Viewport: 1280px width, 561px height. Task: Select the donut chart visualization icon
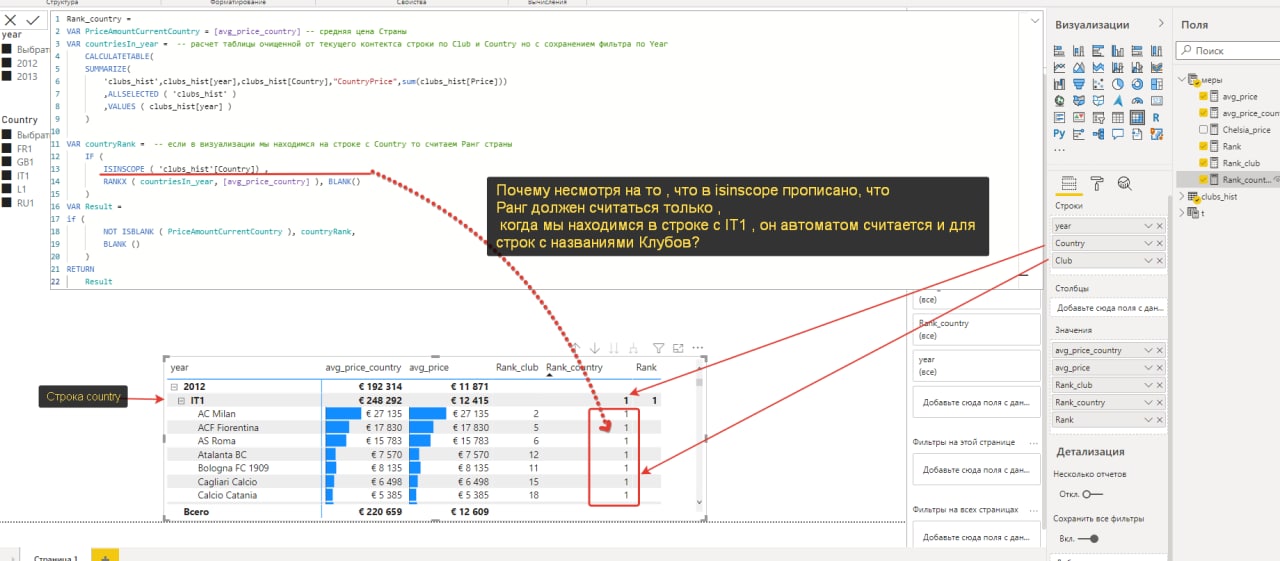(1138, 84)
